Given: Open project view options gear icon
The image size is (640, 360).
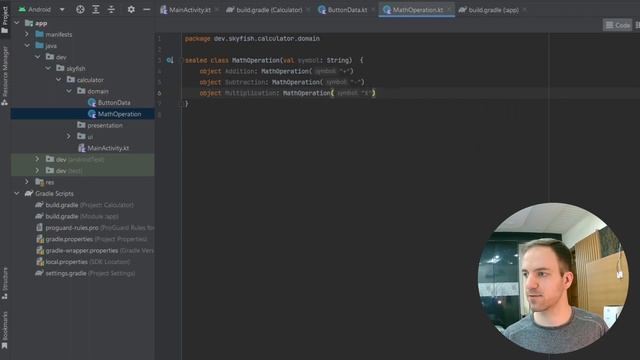Looking at the screenshot, I should coord(131,9).
